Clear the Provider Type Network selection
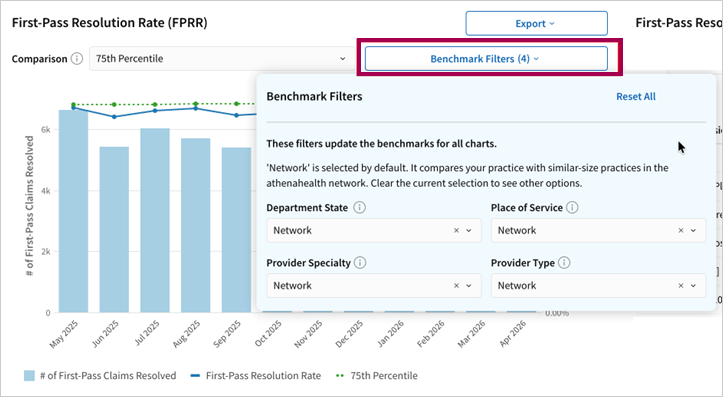This screenshot has height=397, width=723. (681, 286)
